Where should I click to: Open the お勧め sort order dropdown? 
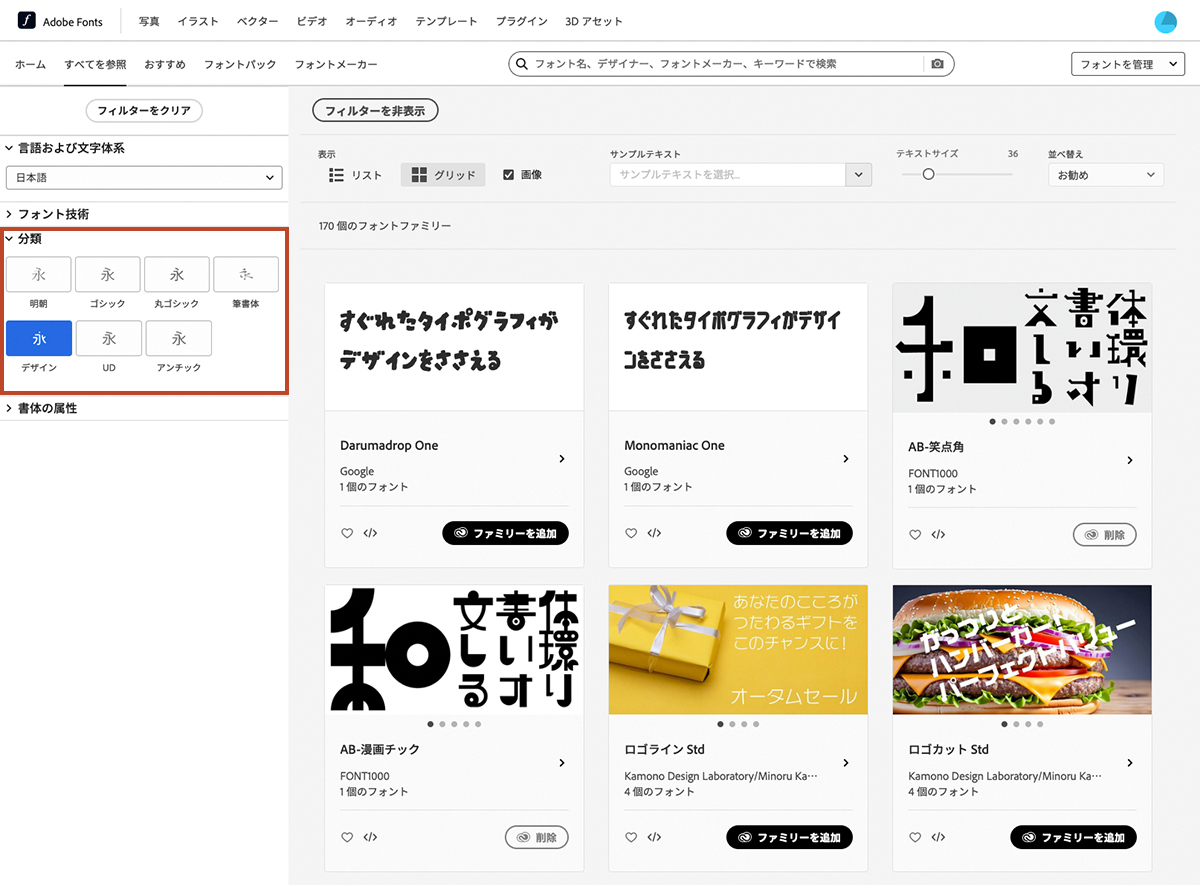[1105, 174]
